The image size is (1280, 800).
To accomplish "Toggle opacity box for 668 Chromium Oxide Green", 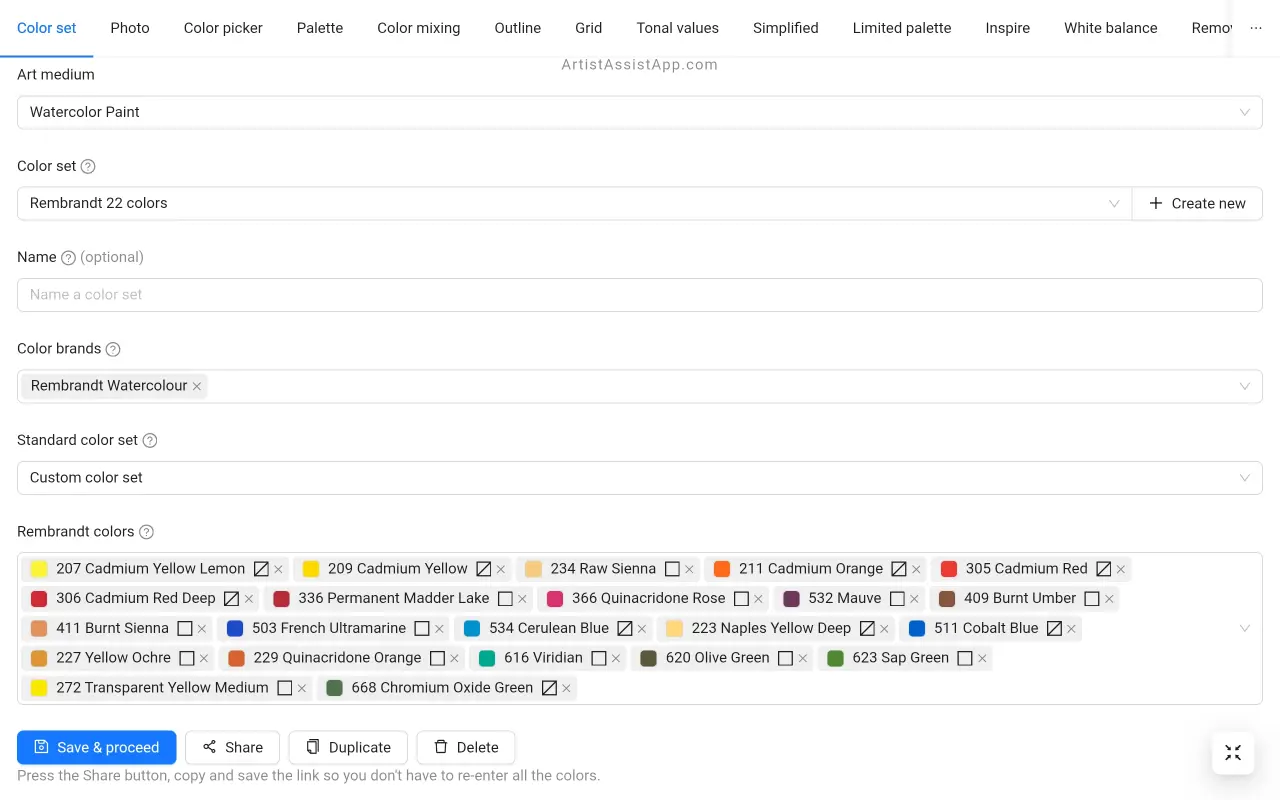I will coord(549,688).
